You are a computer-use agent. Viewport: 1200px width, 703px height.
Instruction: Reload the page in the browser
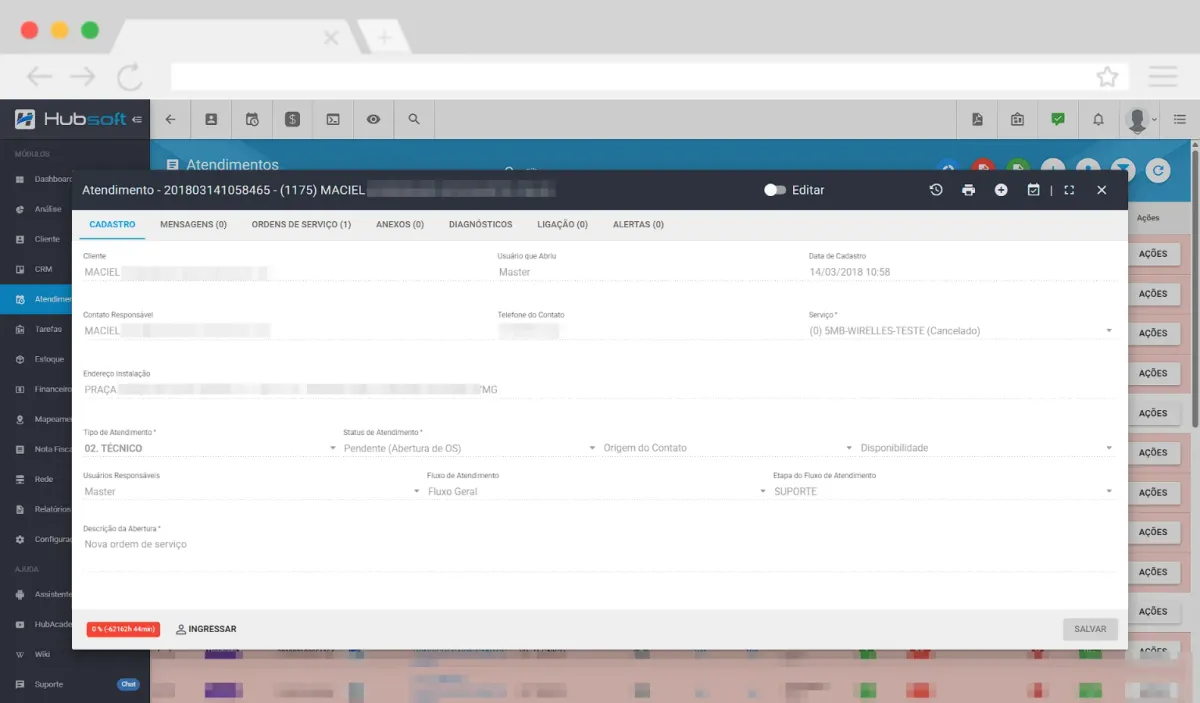pos(129,77)
